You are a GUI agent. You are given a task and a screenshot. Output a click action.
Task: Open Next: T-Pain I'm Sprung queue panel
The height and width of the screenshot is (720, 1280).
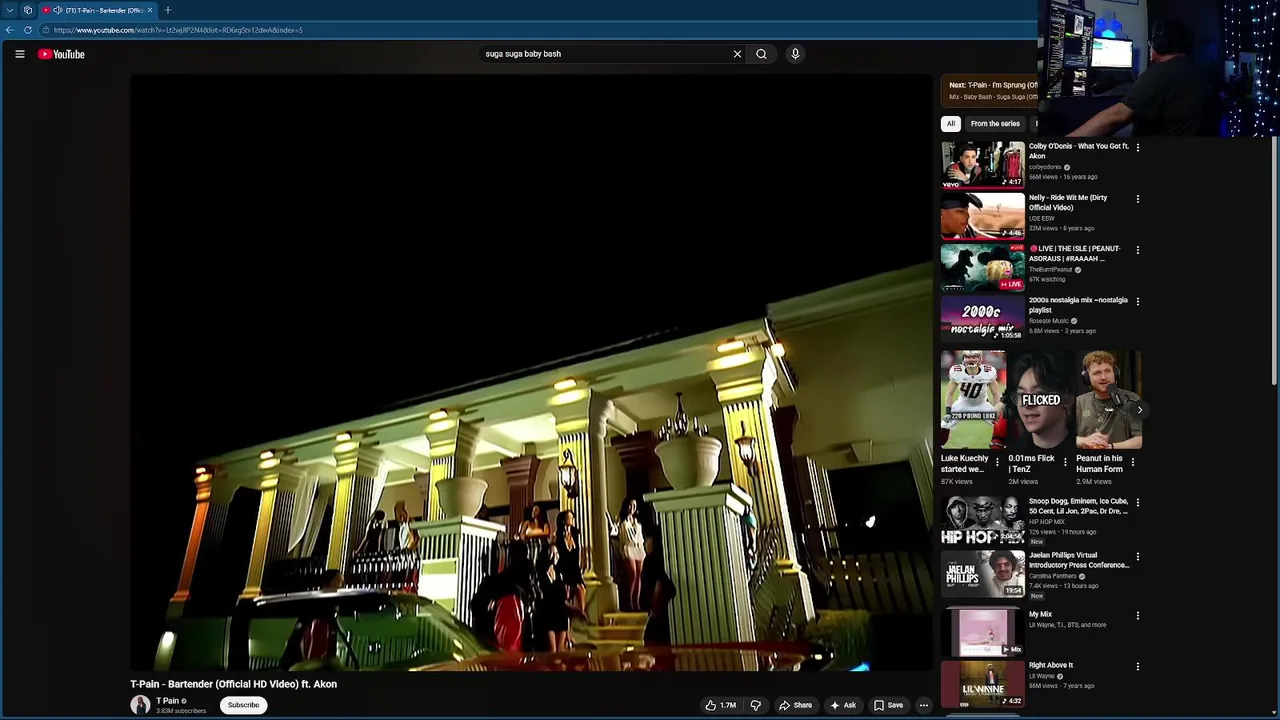point(990,91)
